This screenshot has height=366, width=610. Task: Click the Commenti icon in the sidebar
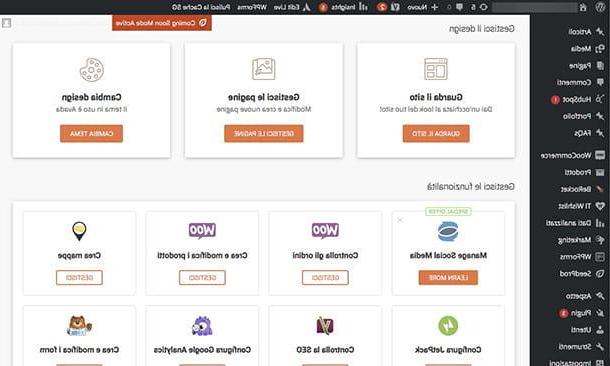click(x=600, y=82)
